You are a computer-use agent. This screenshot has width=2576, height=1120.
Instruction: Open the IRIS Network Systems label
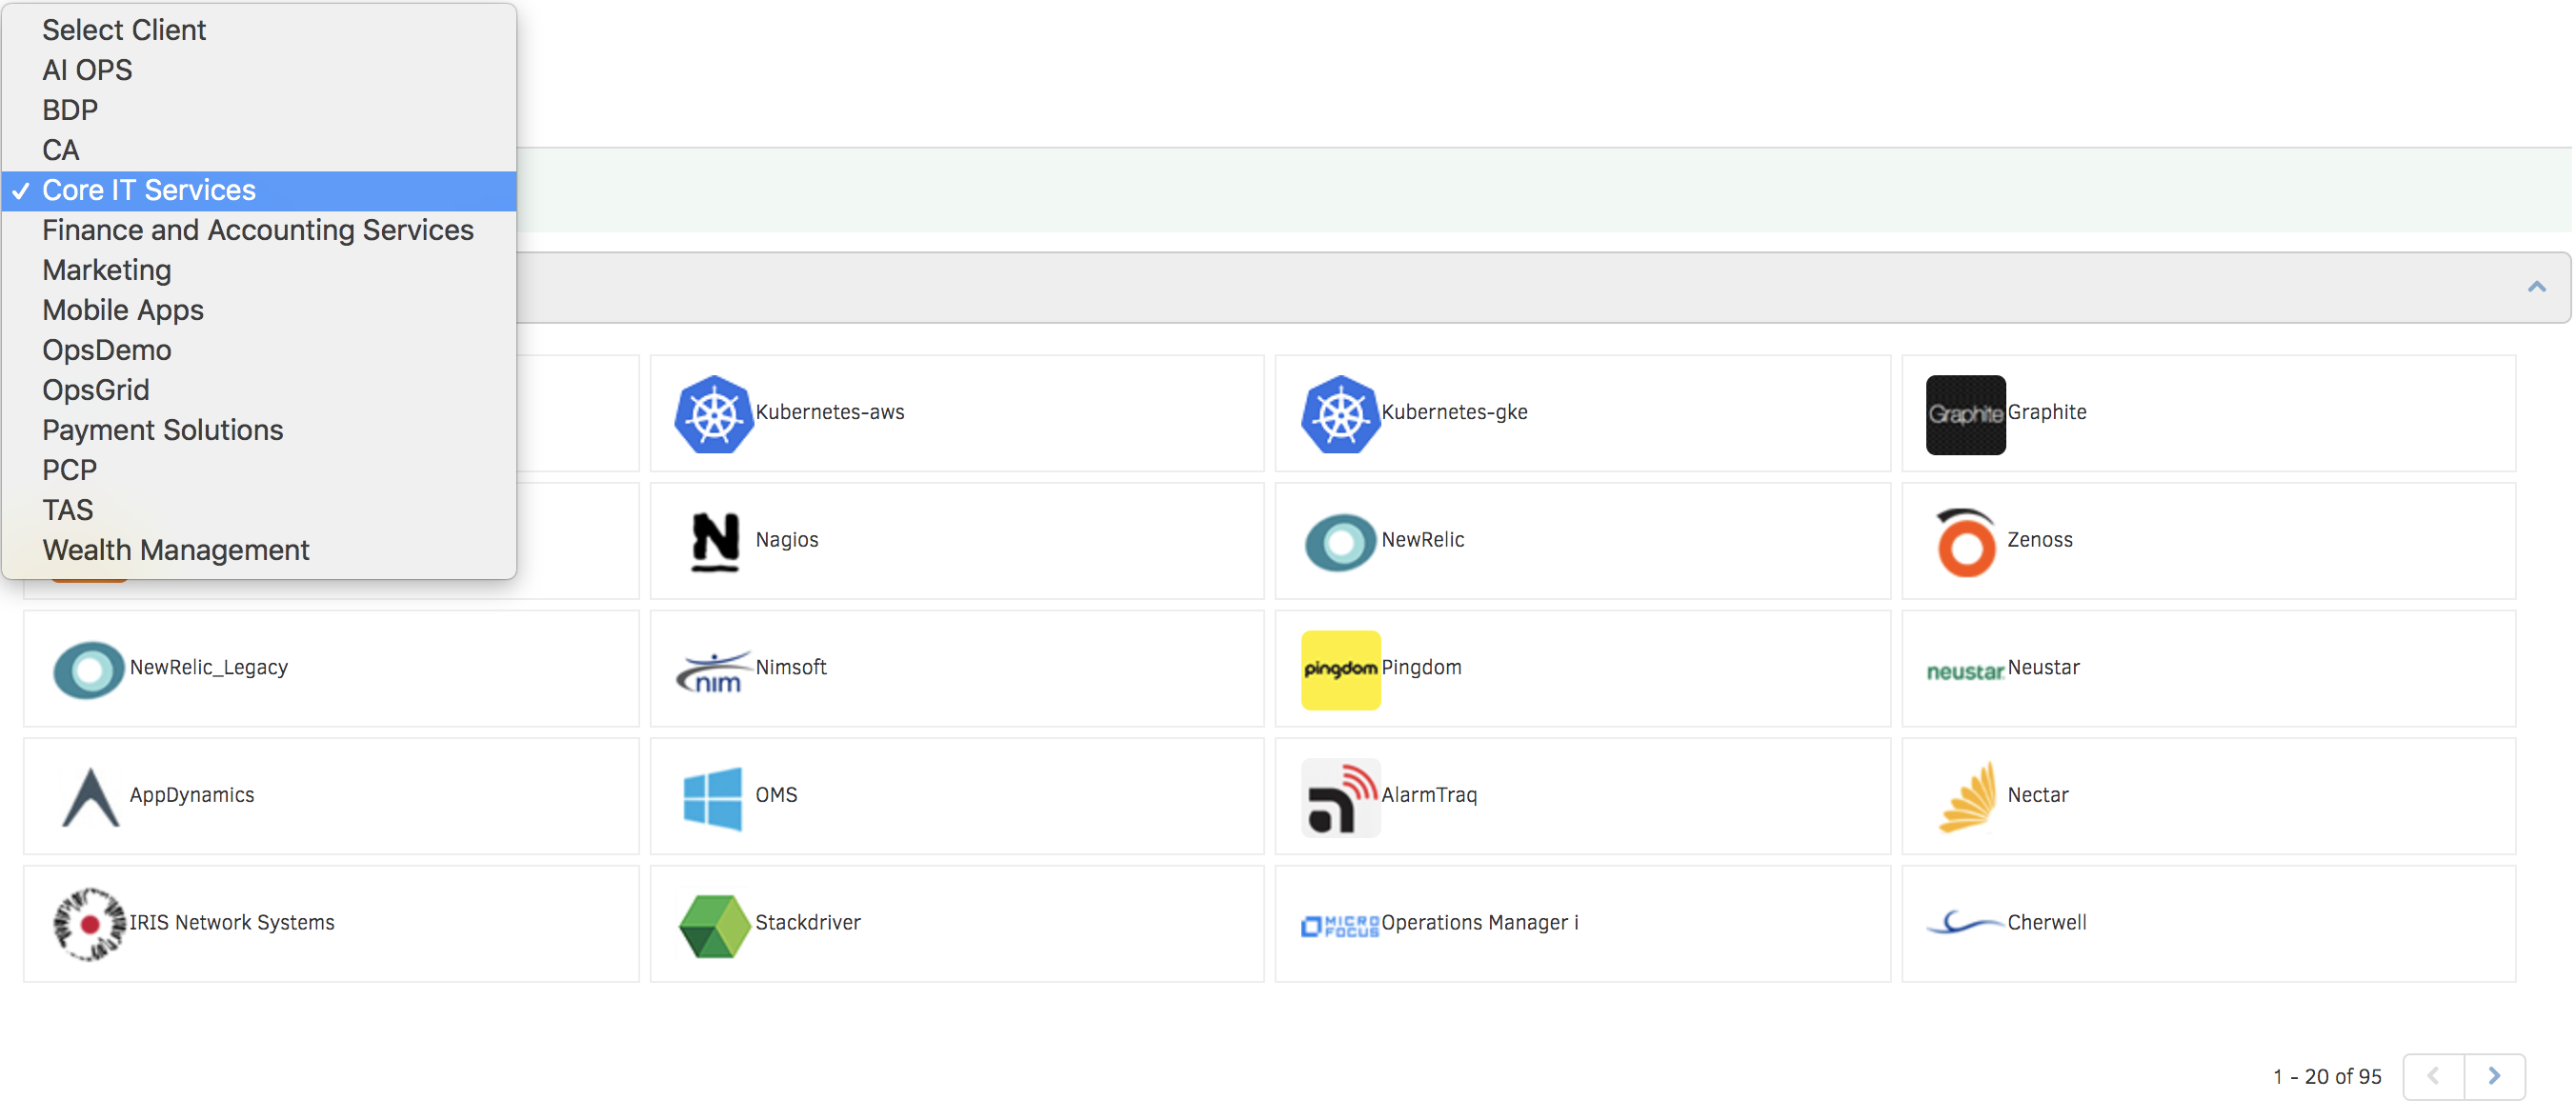231,923
